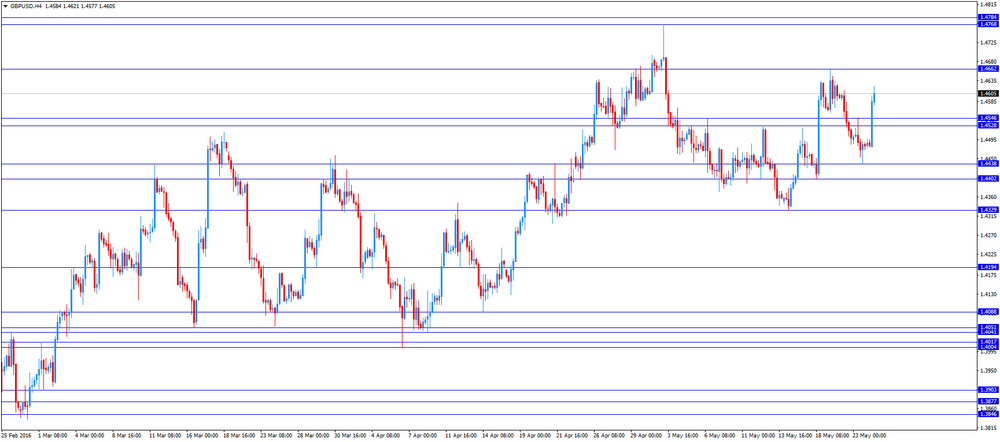
Task: Select the 1.4662 price level label
Action: (988, 69)
